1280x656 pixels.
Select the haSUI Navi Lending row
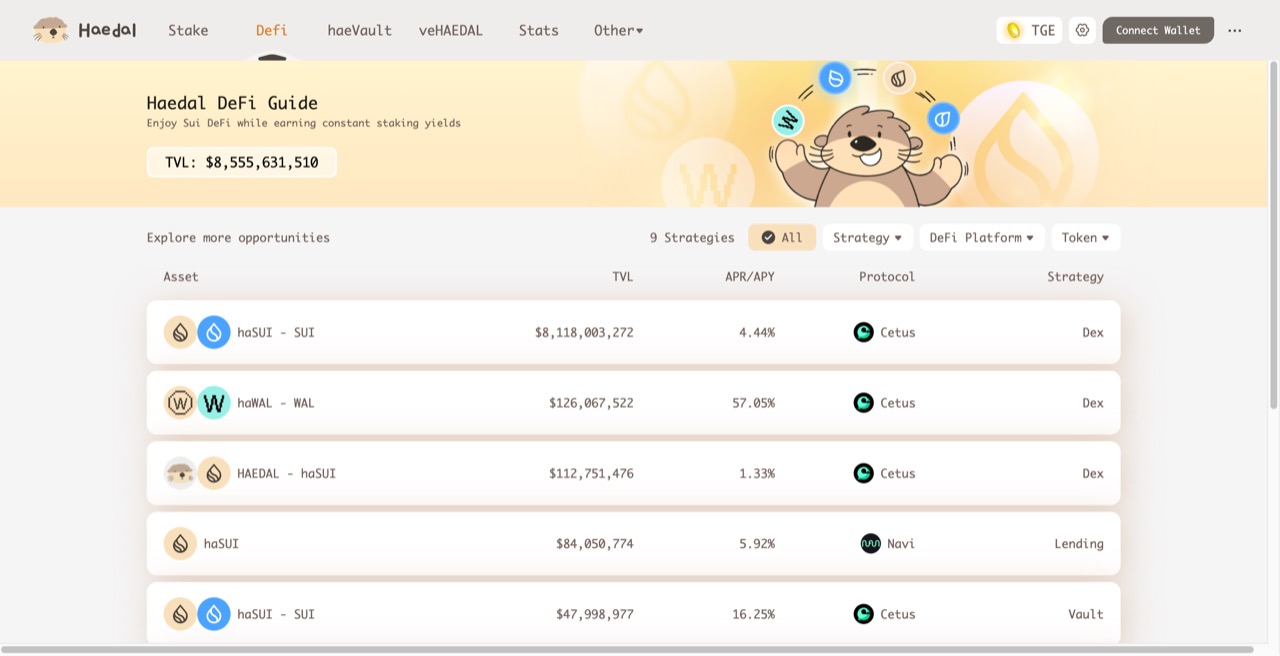pyautogui.click(x=633, y=544)
